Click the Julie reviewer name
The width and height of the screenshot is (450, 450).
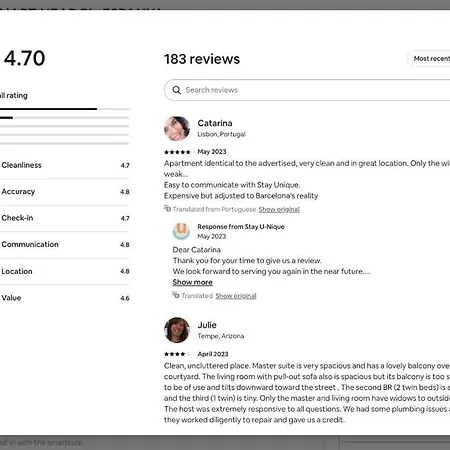click(207, 325)
